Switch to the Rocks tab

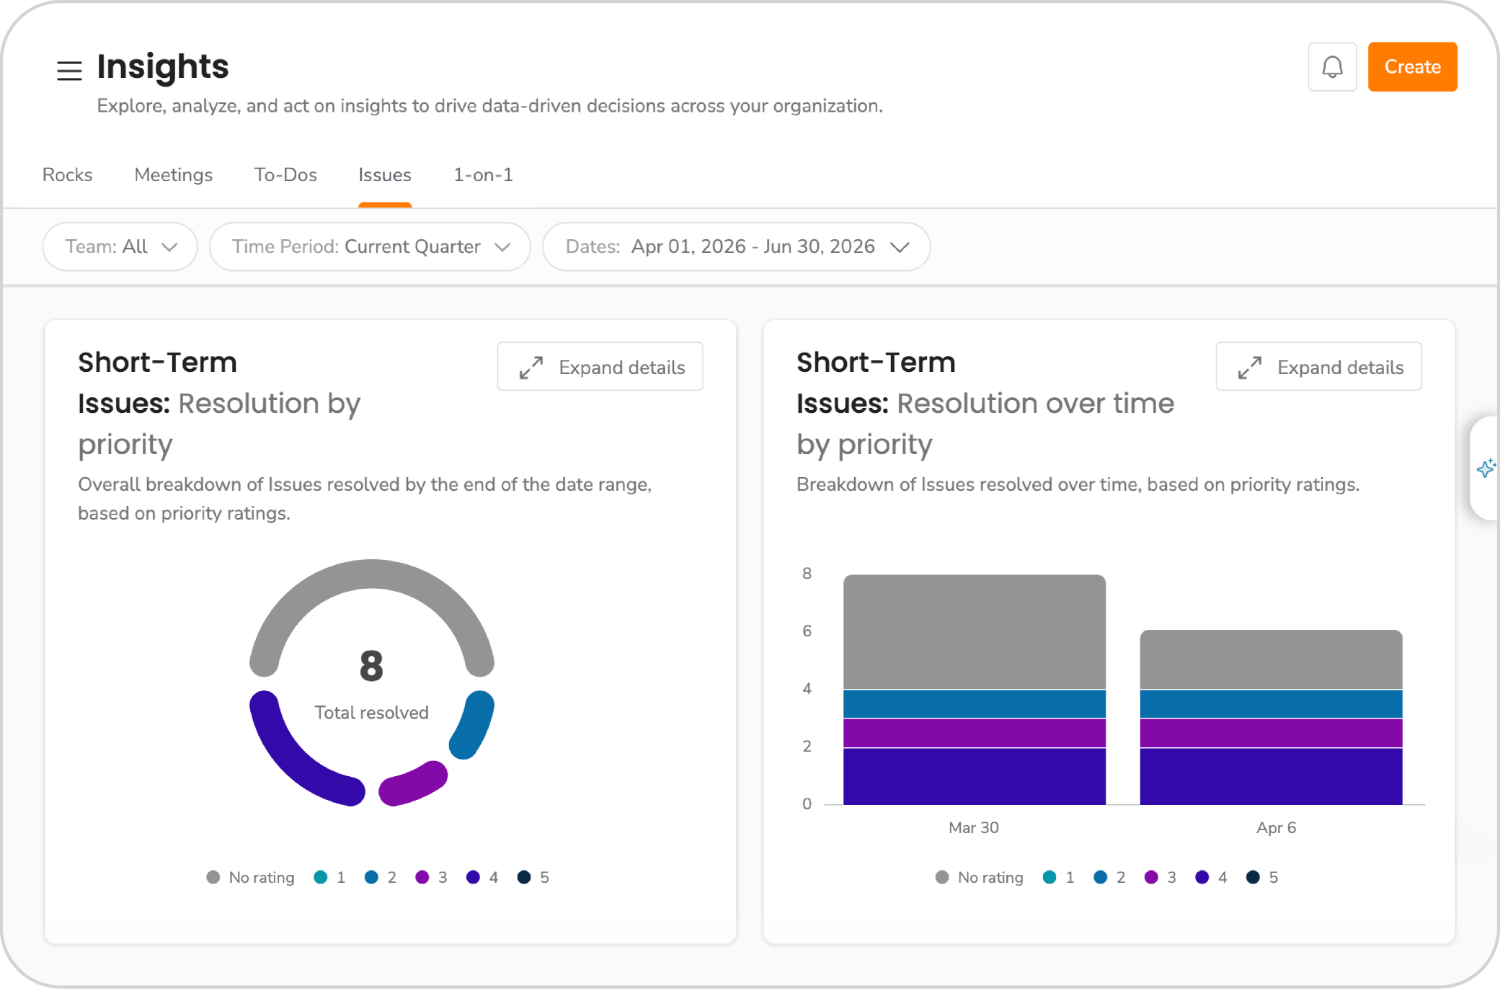point(67,175)
